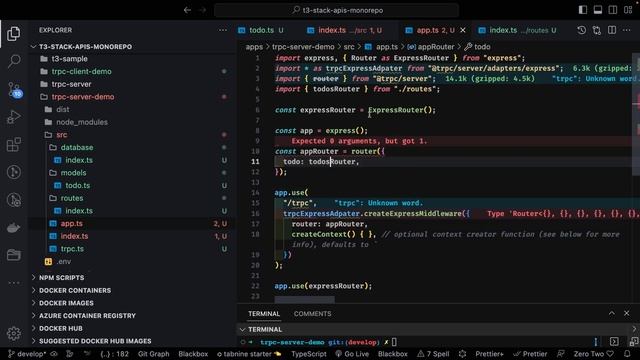Open Source Control view with badge
The image size is (640, 360).
(x=14, y=89)
